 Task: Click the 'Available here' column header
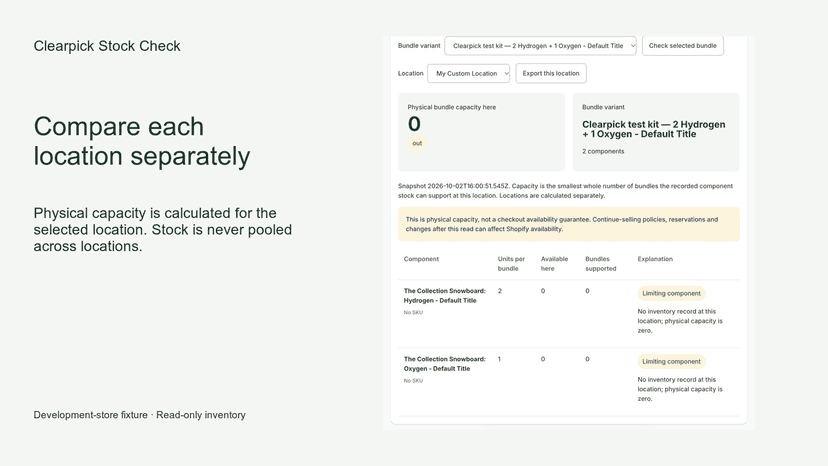[x=554, y=264]
